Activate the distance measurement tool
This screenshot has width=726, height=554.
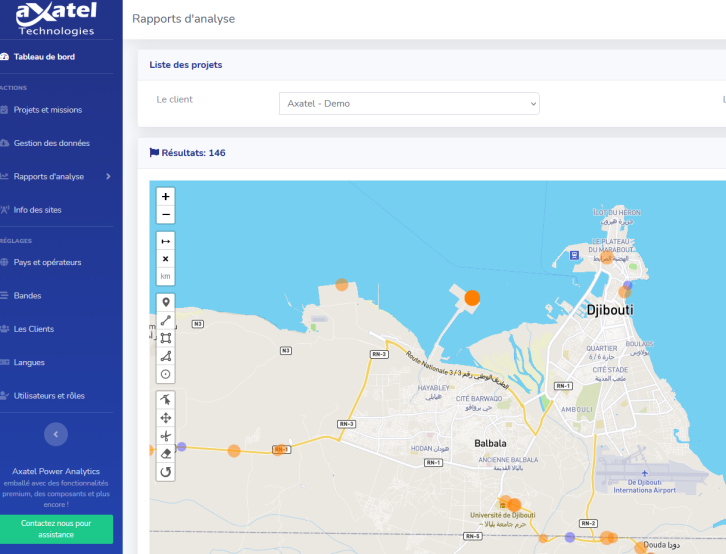tap(166, 241)
